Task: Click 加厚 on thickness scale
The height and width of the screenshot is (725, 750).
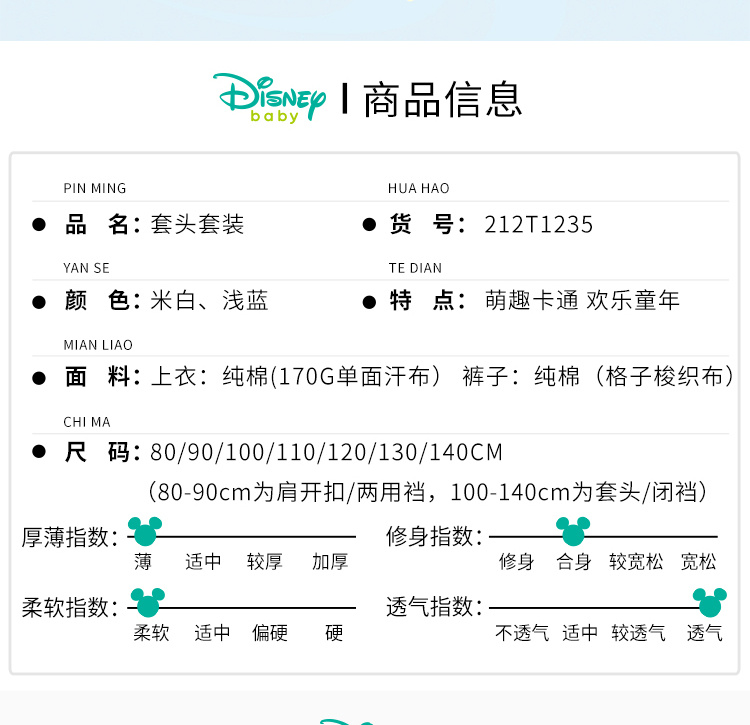Action: click(330, 562)
